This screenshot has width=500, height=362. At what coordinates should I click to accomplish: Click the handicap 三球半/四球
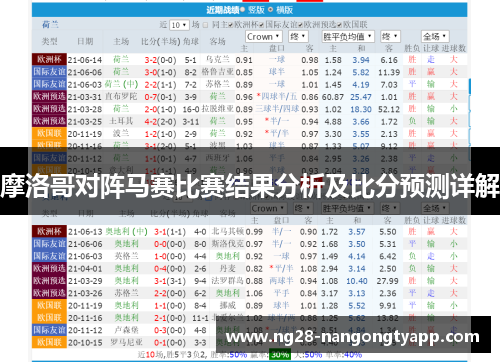pyautogui.click(x=277, y=109)
